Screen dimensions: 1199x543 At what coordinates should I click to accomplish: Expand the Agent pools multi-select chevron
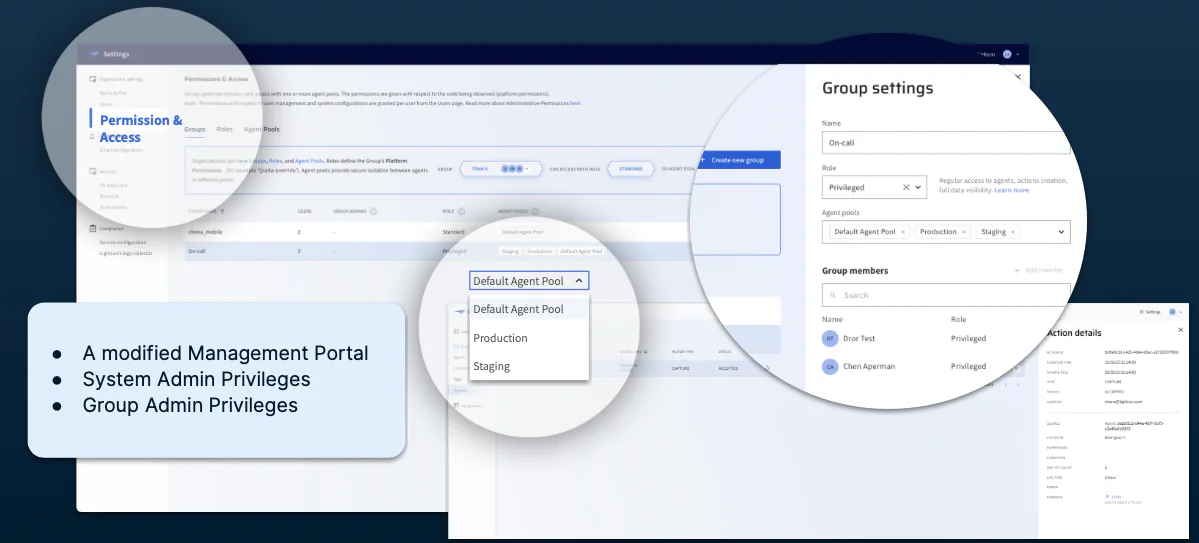point(1060,232)
